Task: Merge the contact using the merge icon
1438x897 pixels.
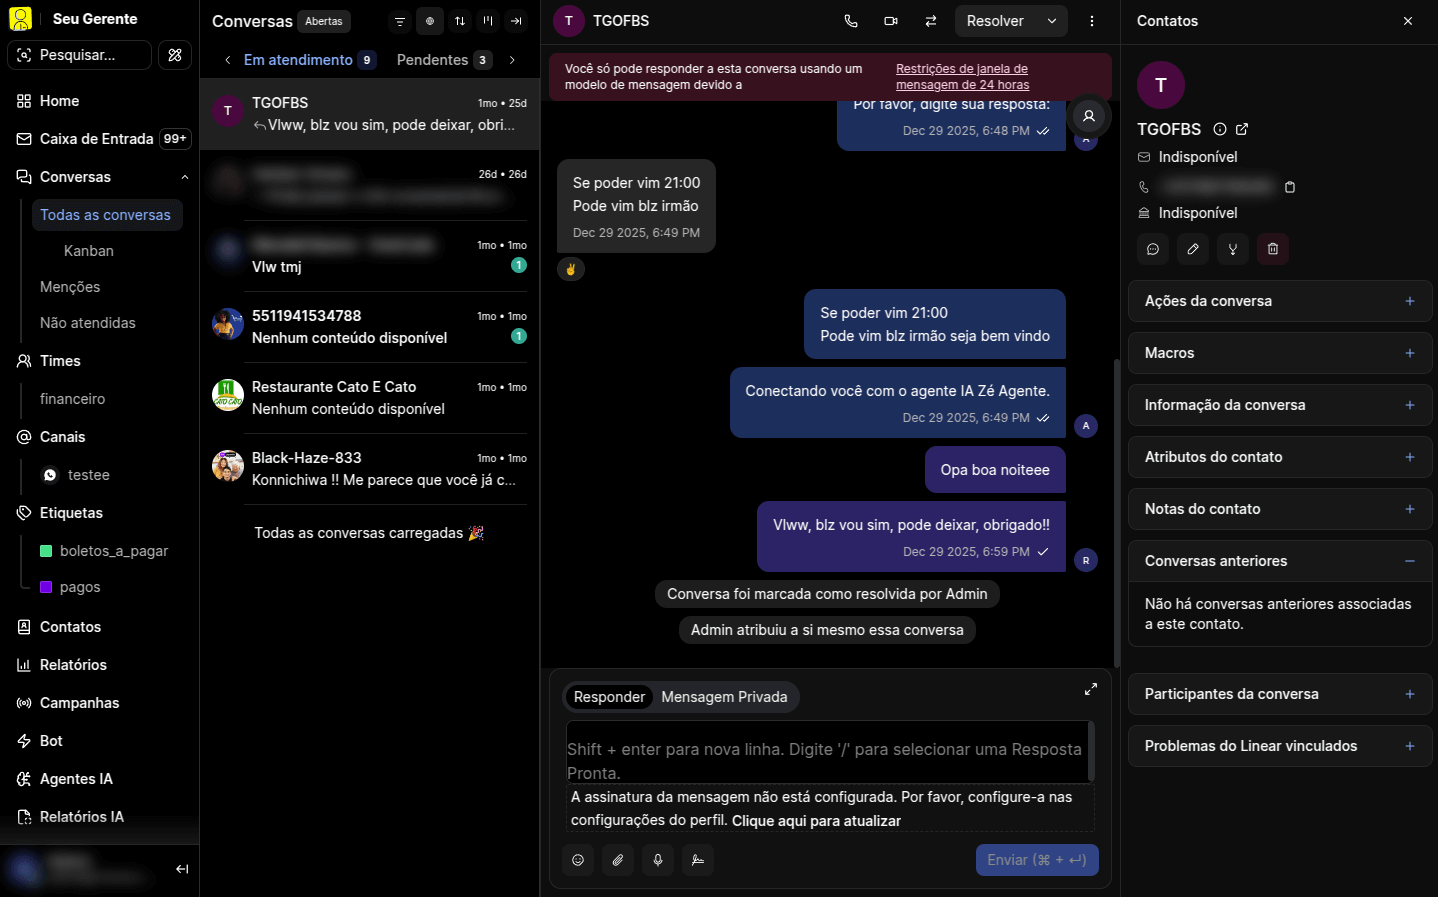Action: click(1232, 249)
